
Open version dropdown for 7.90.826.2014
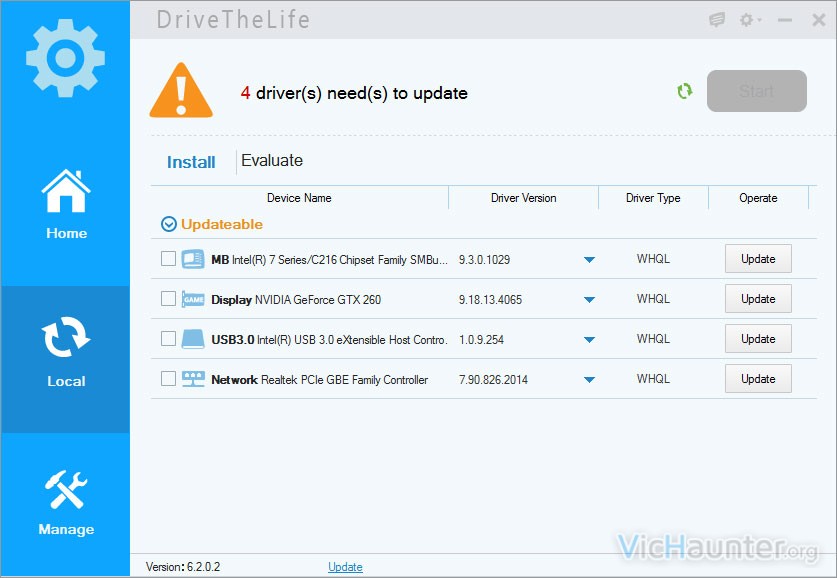point(589,380)
